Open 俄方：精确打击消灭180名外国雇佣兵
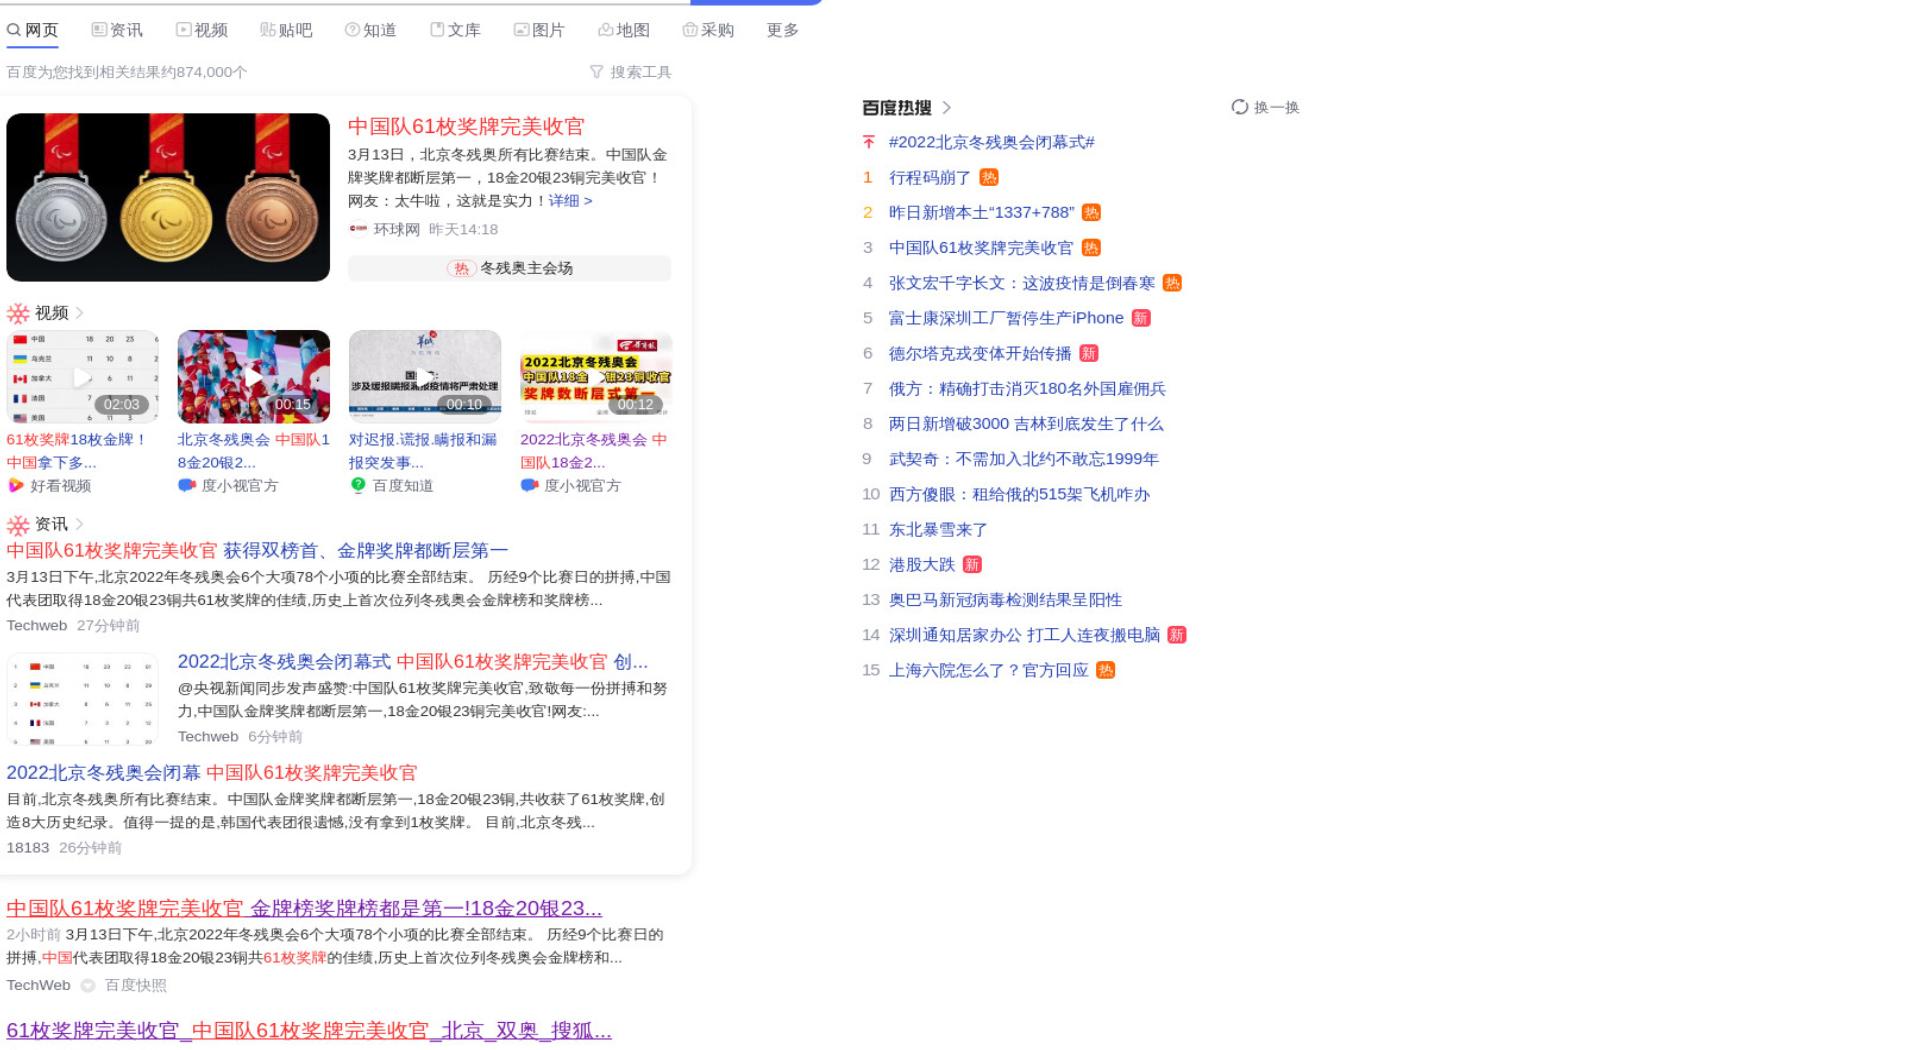 1027,388
